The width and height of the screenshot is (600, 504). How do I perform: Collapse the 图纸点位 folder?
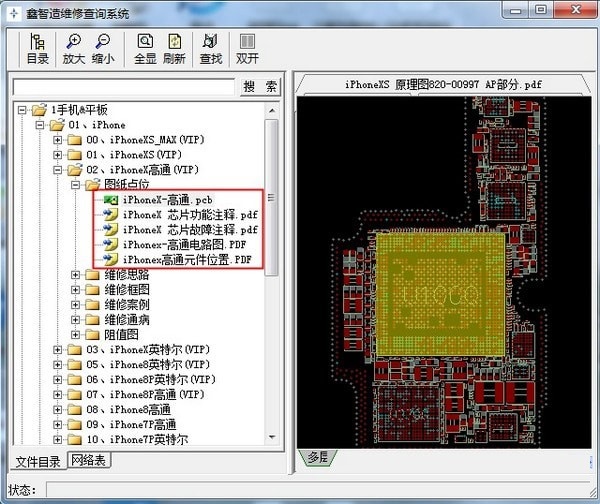pyautogui.click(x=76, y=185)
